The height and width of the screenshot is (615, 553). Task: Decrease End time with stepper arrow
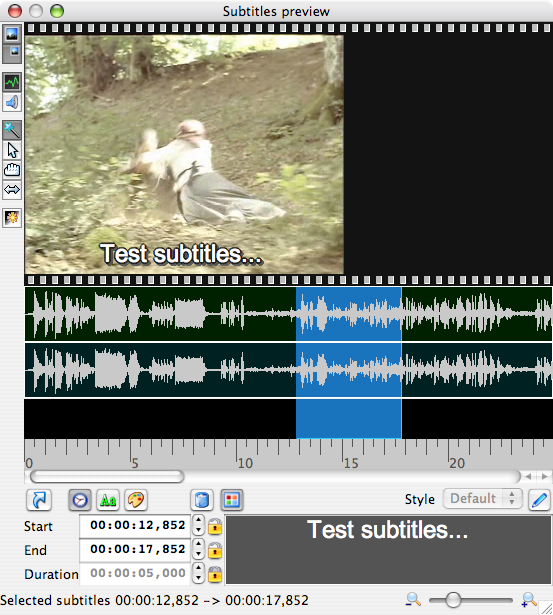click(198, 555)
